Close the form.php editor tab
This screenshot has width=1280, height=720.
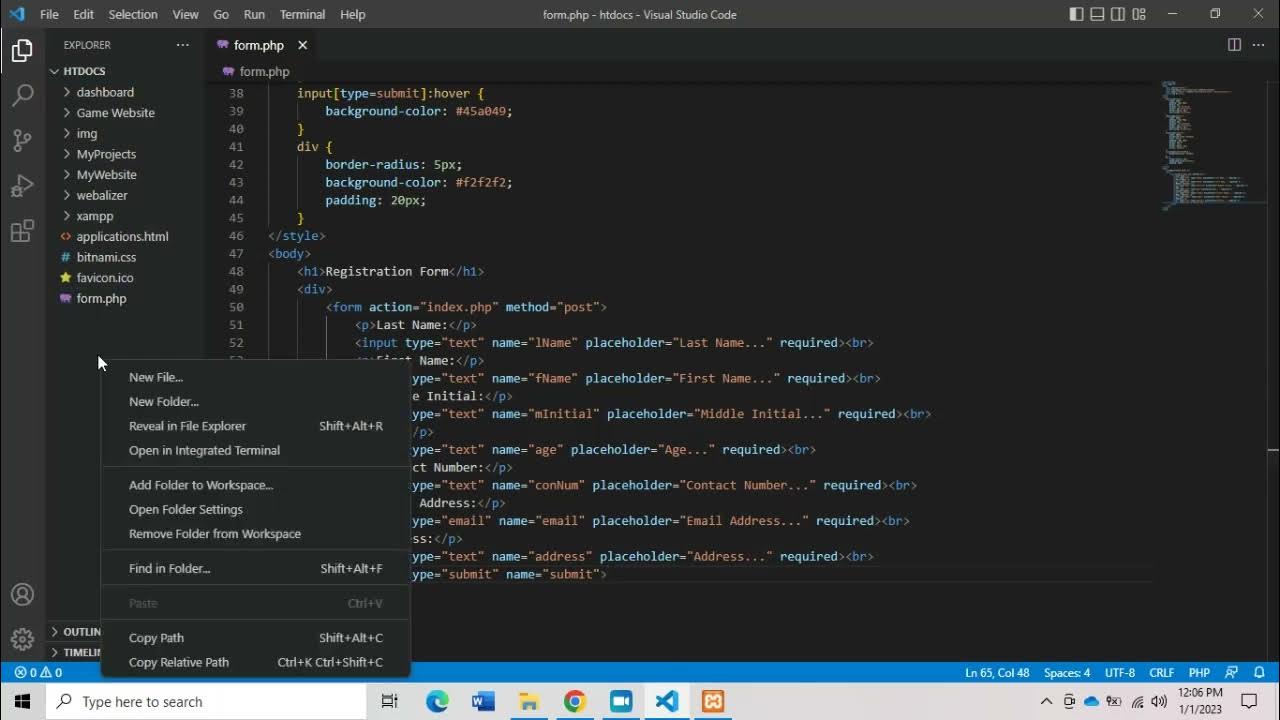tap(302, 45)
